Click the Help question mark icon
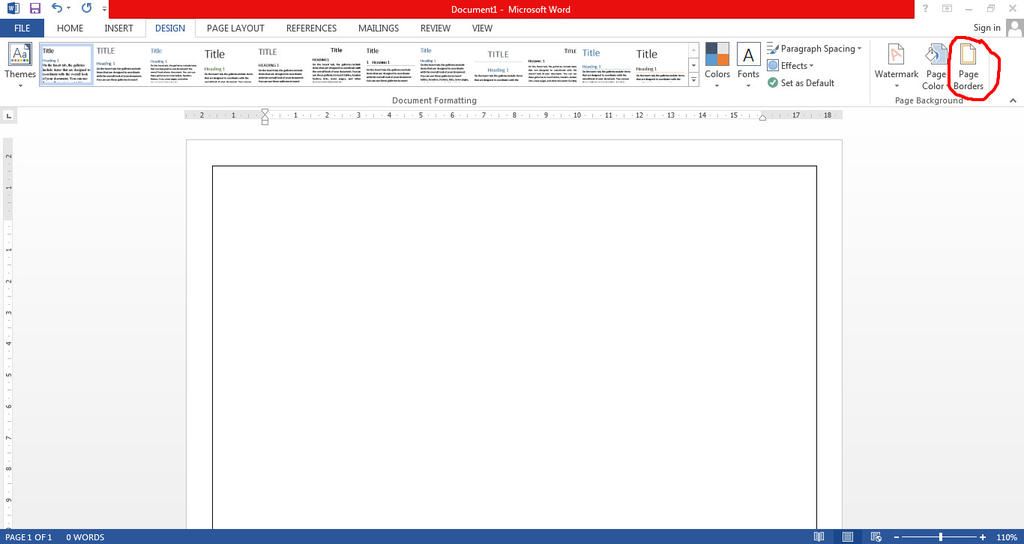Viewport: 1024px width, 544px height. [x=925, y=8]
